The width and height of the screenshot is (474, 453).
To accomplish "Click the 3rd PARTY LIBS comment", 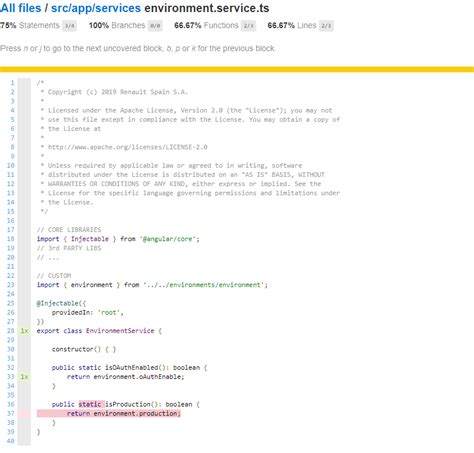I will pos(69,248).
